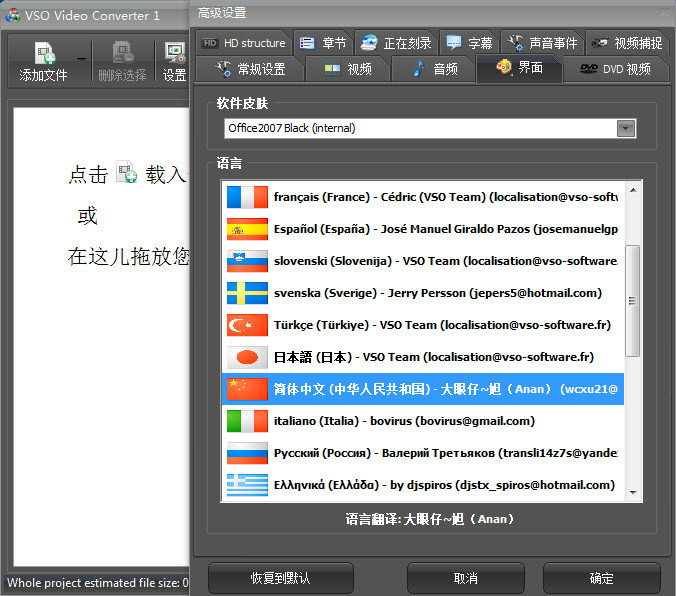Choose svenska (Sverige) language
The height and width of the screenshot is (596, 676).
422,293
